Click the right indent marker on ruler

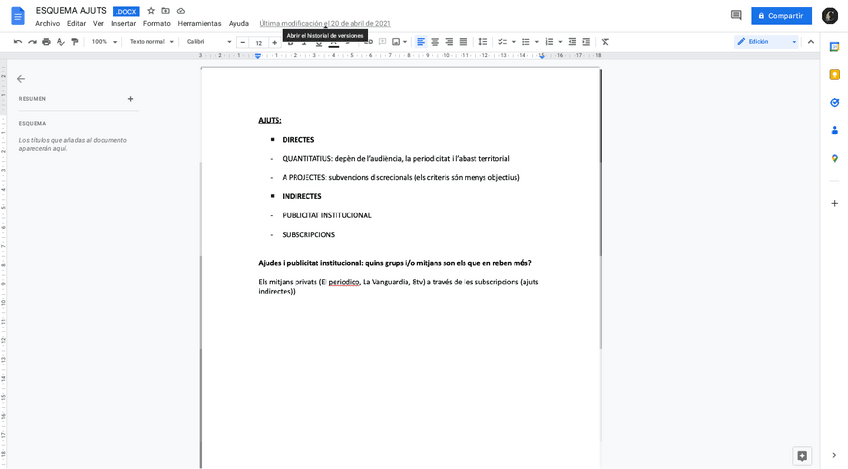[x=541, y=56]
